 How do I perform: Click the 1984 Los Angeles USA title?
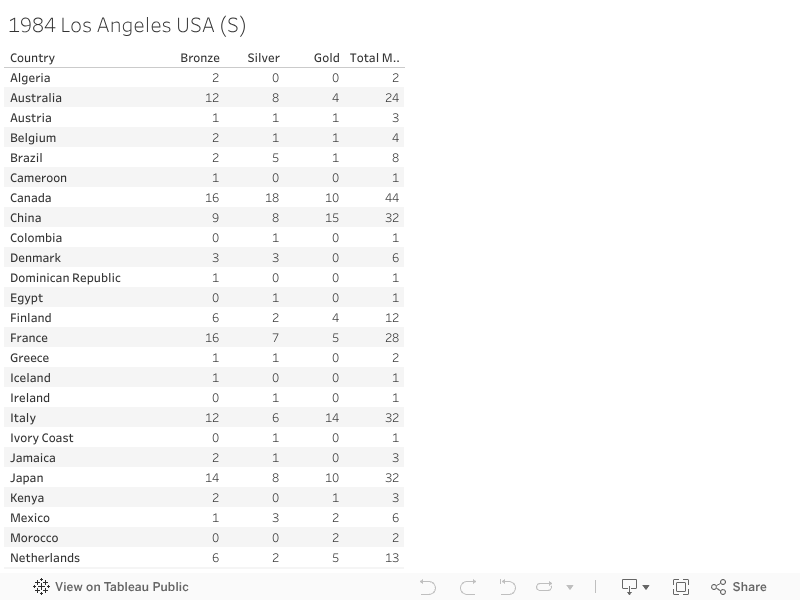tap(127, 25)
